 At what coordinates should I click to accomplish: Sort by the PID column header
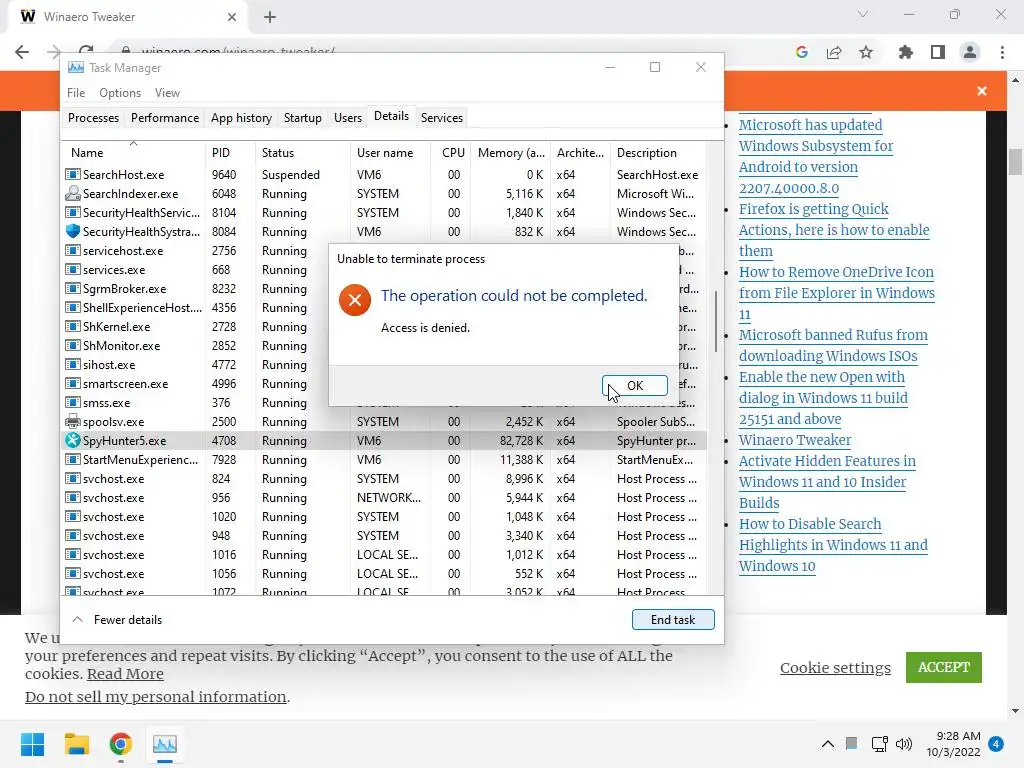coord(229,152)
